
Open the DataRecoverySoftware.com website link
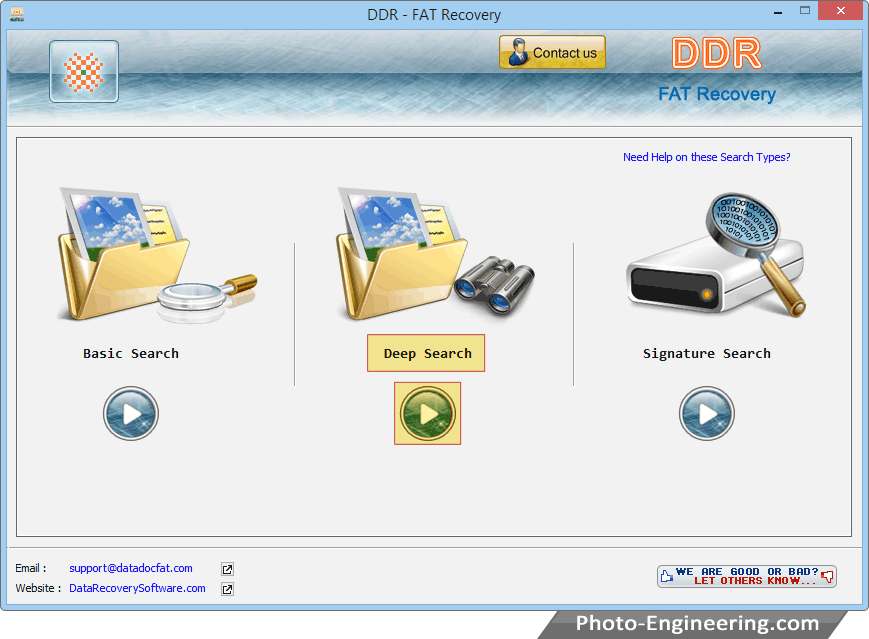coord(137,588)
